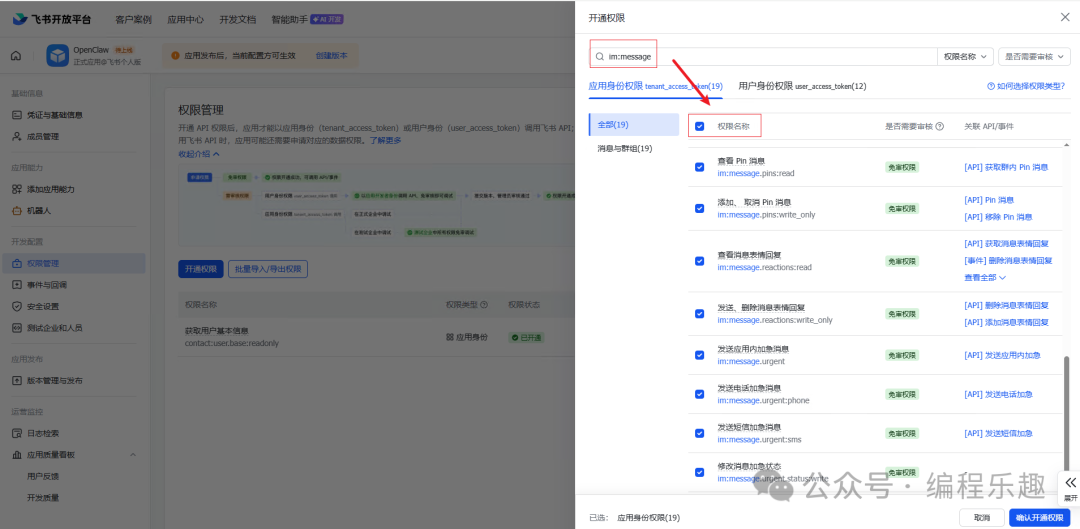Click the orange warning icon in release notice
The image size is (1080, 529).
175,56
